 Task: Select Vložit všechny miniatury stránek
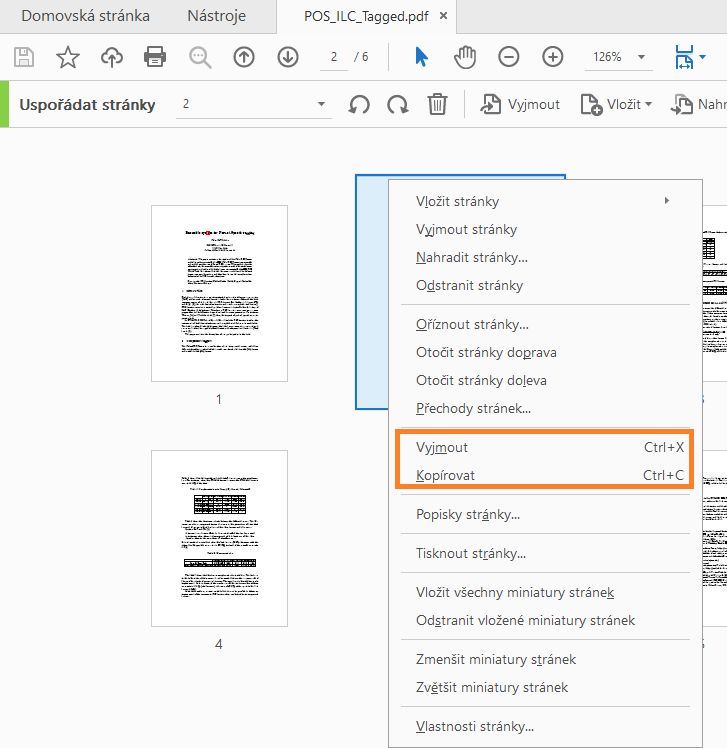[x=545, y=593]
